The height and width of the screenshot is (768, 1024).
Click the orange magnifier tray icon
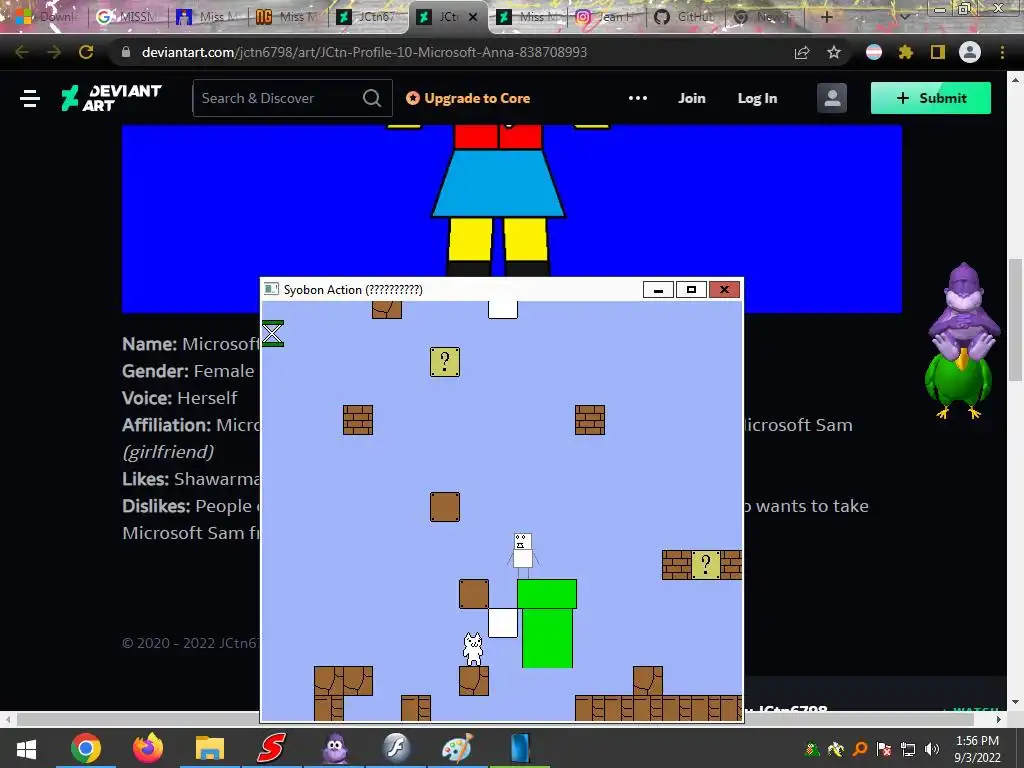click(860, 748)
